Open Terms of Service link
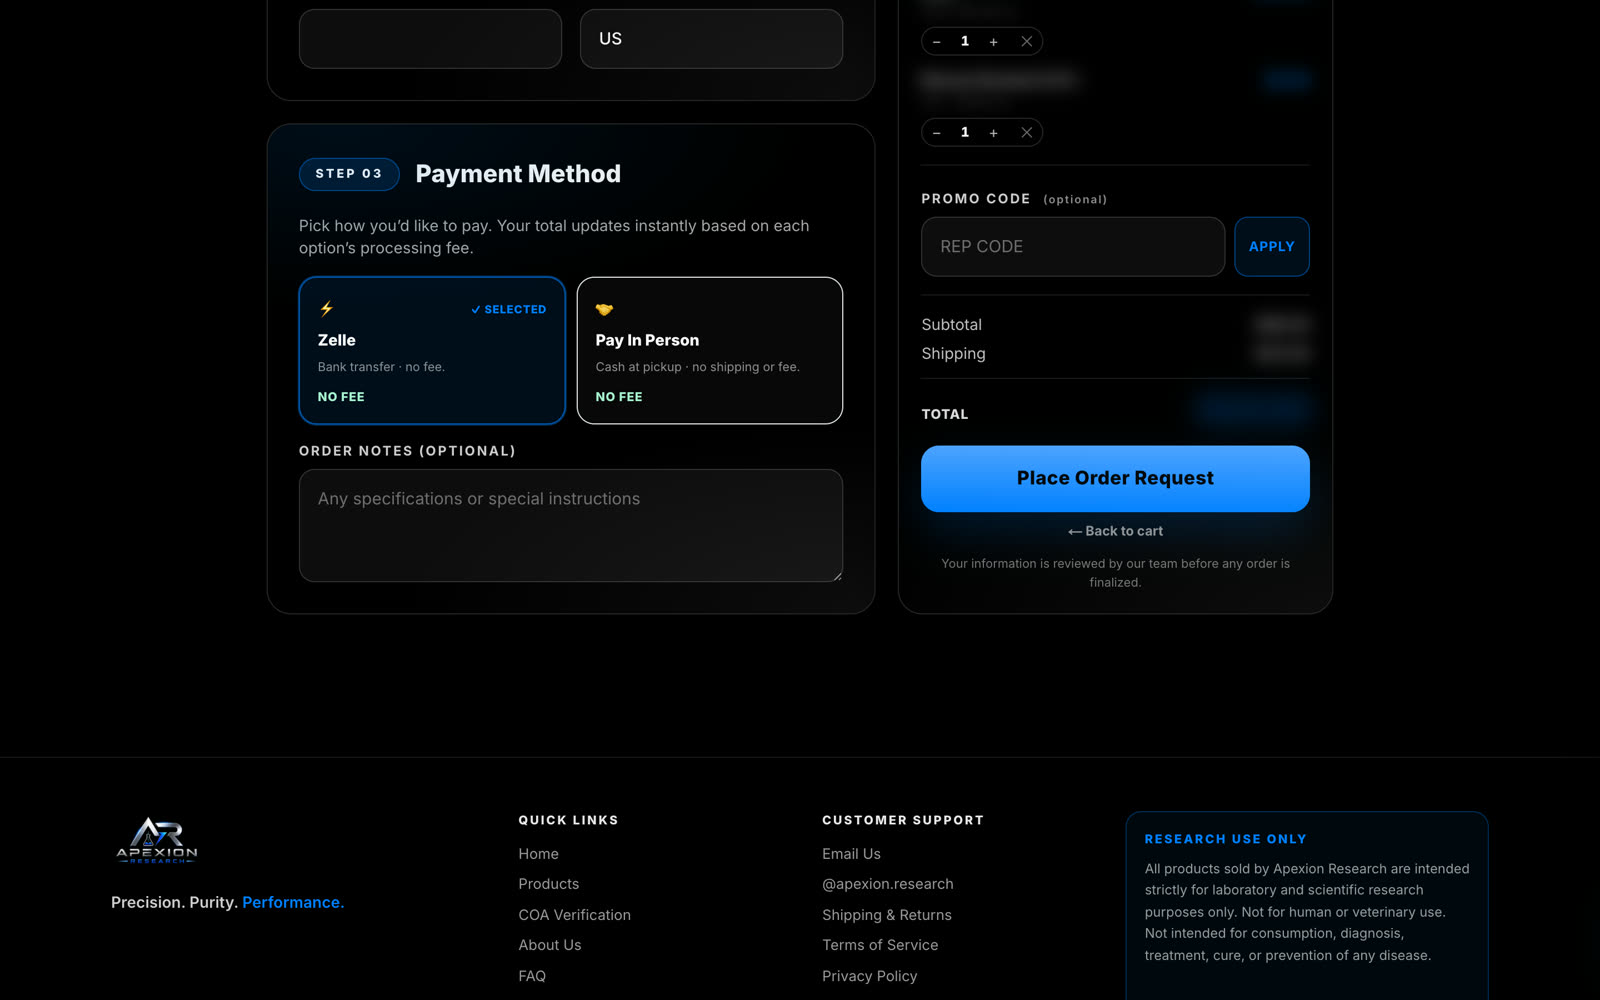The height and width of the screenshot is (1000, 1600). tap(880, 945)
